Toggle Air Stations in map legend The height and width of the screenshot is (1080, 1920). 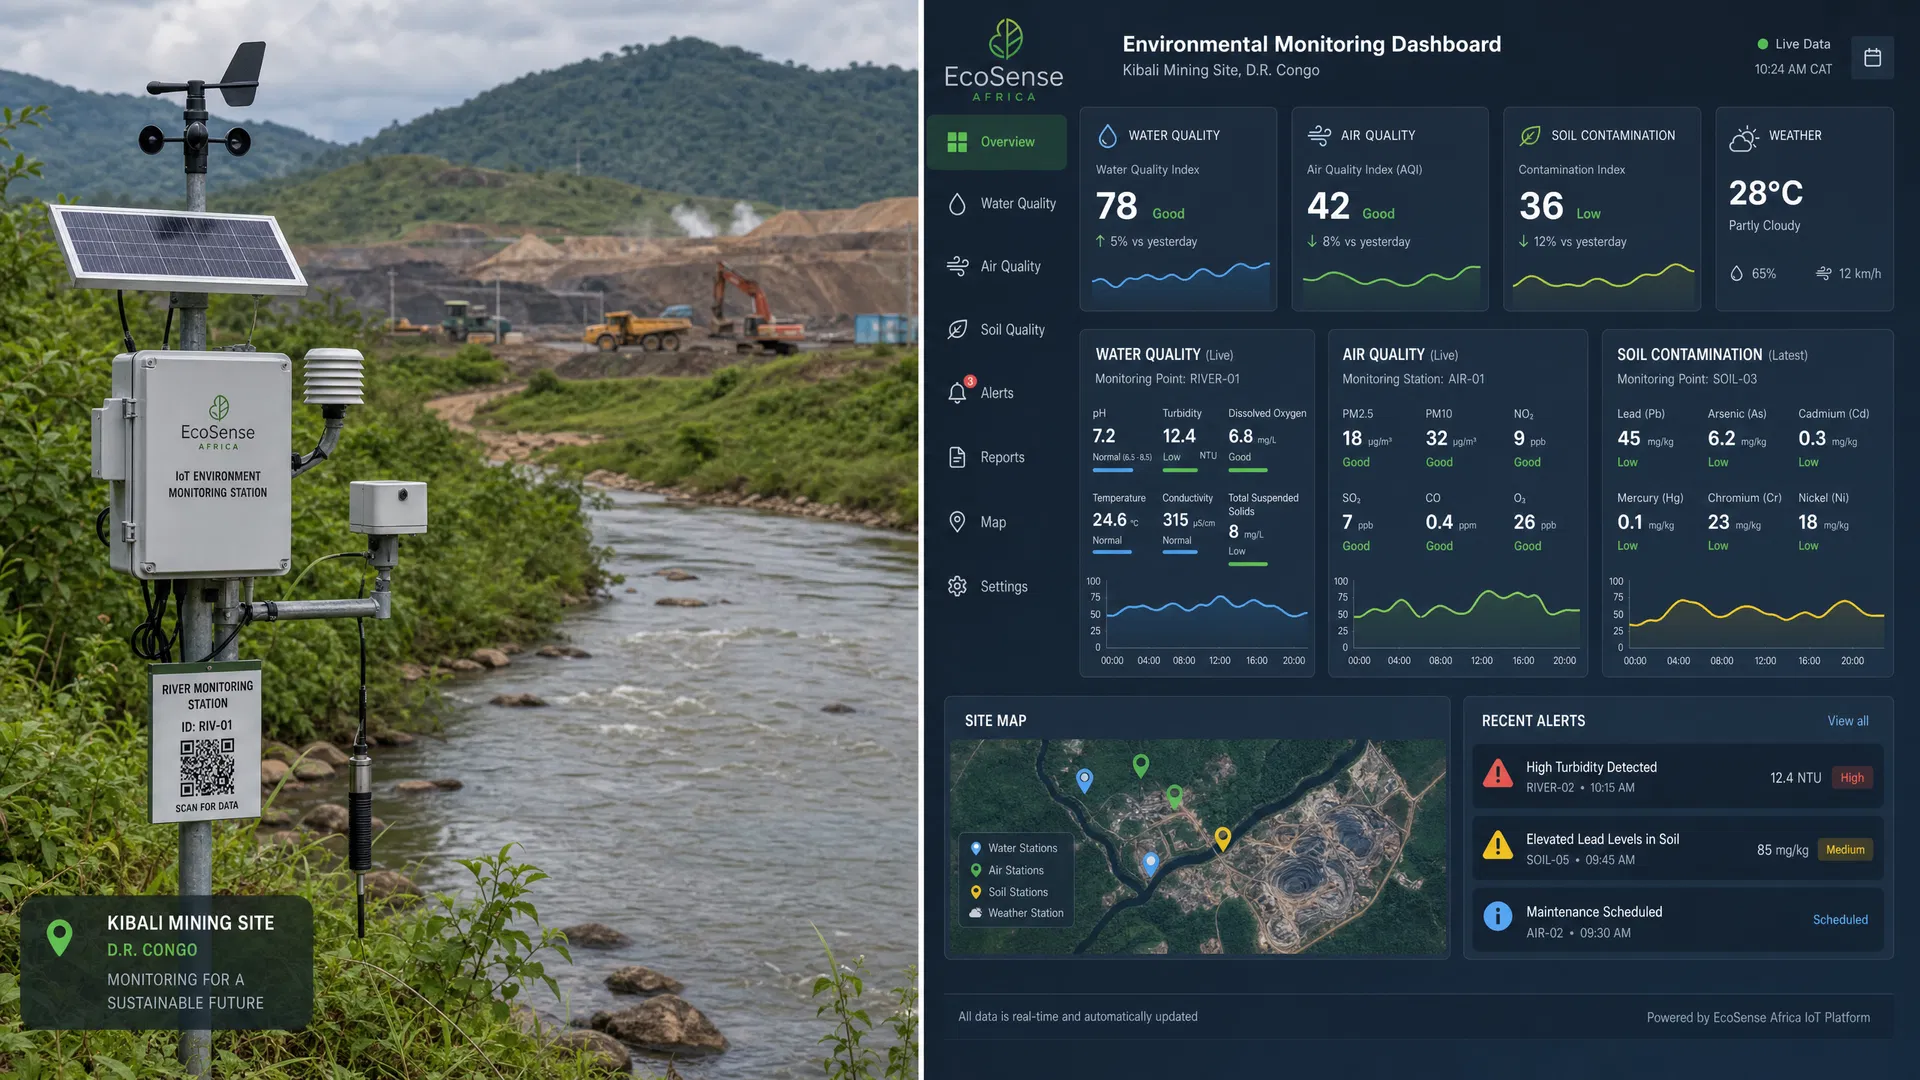[x=1007, y=871]
